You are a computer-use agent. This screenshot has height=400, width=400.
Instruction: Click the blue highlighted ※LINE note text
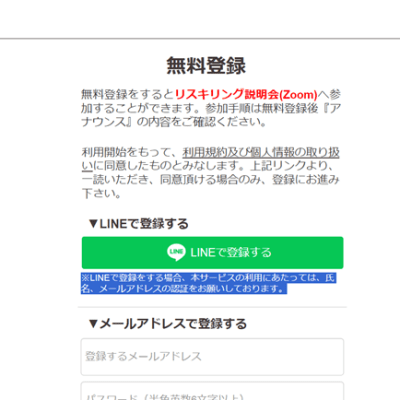(x=208, y=283)
